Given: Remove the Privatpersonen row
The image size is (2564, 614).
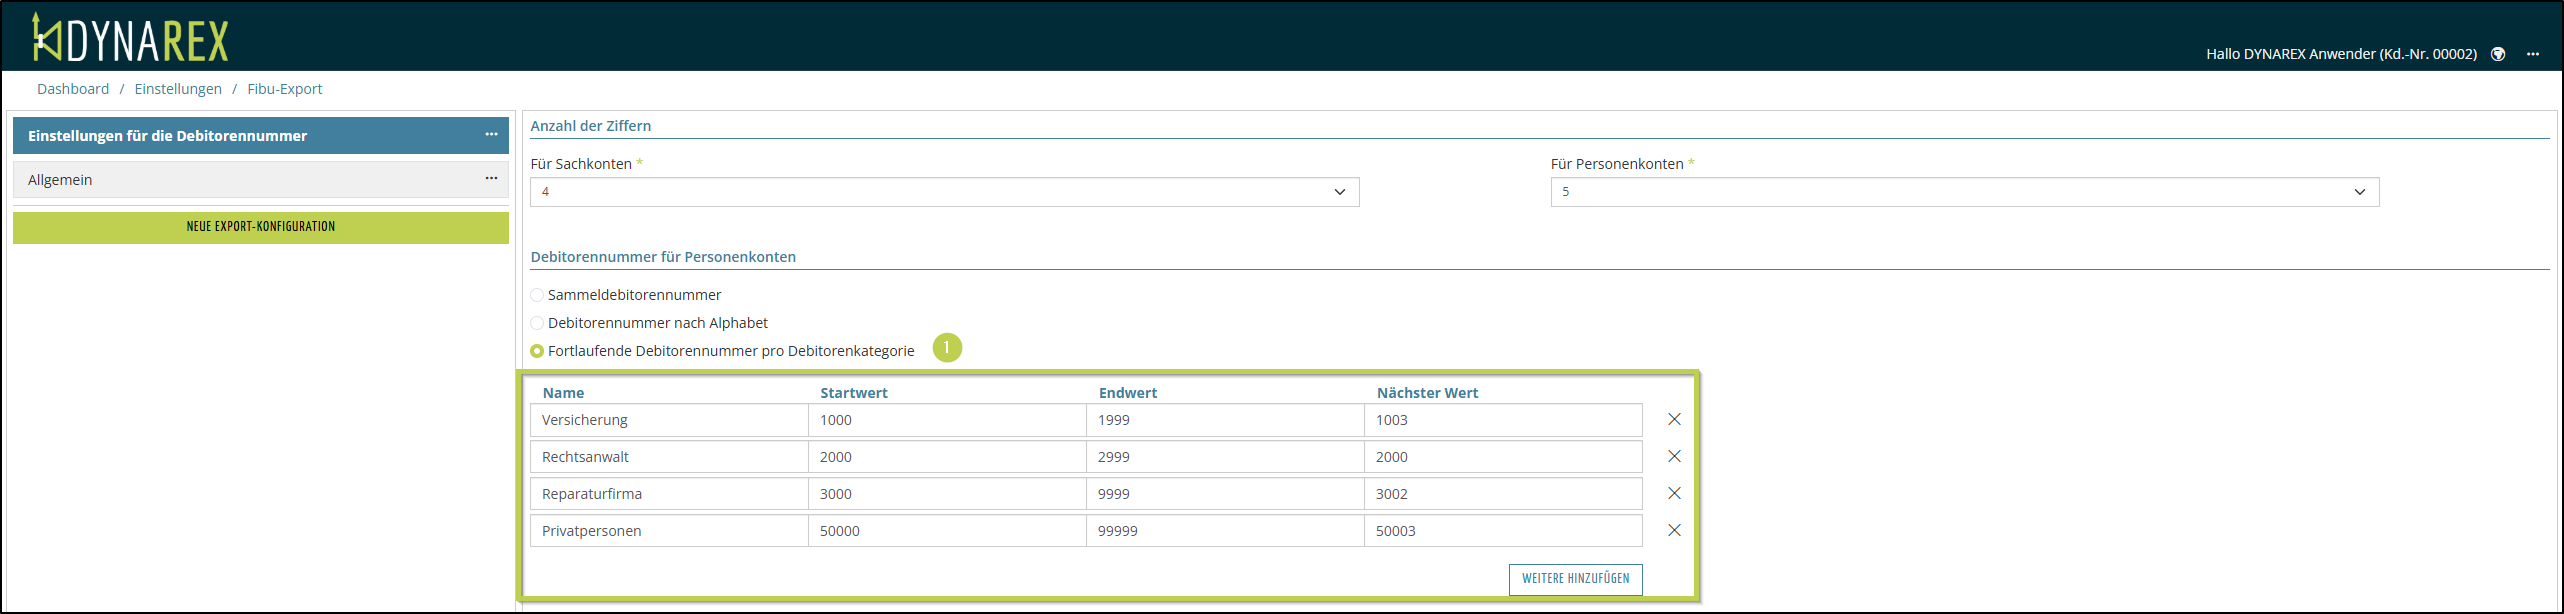Looking at the screenshot, I should [1674, 531].
